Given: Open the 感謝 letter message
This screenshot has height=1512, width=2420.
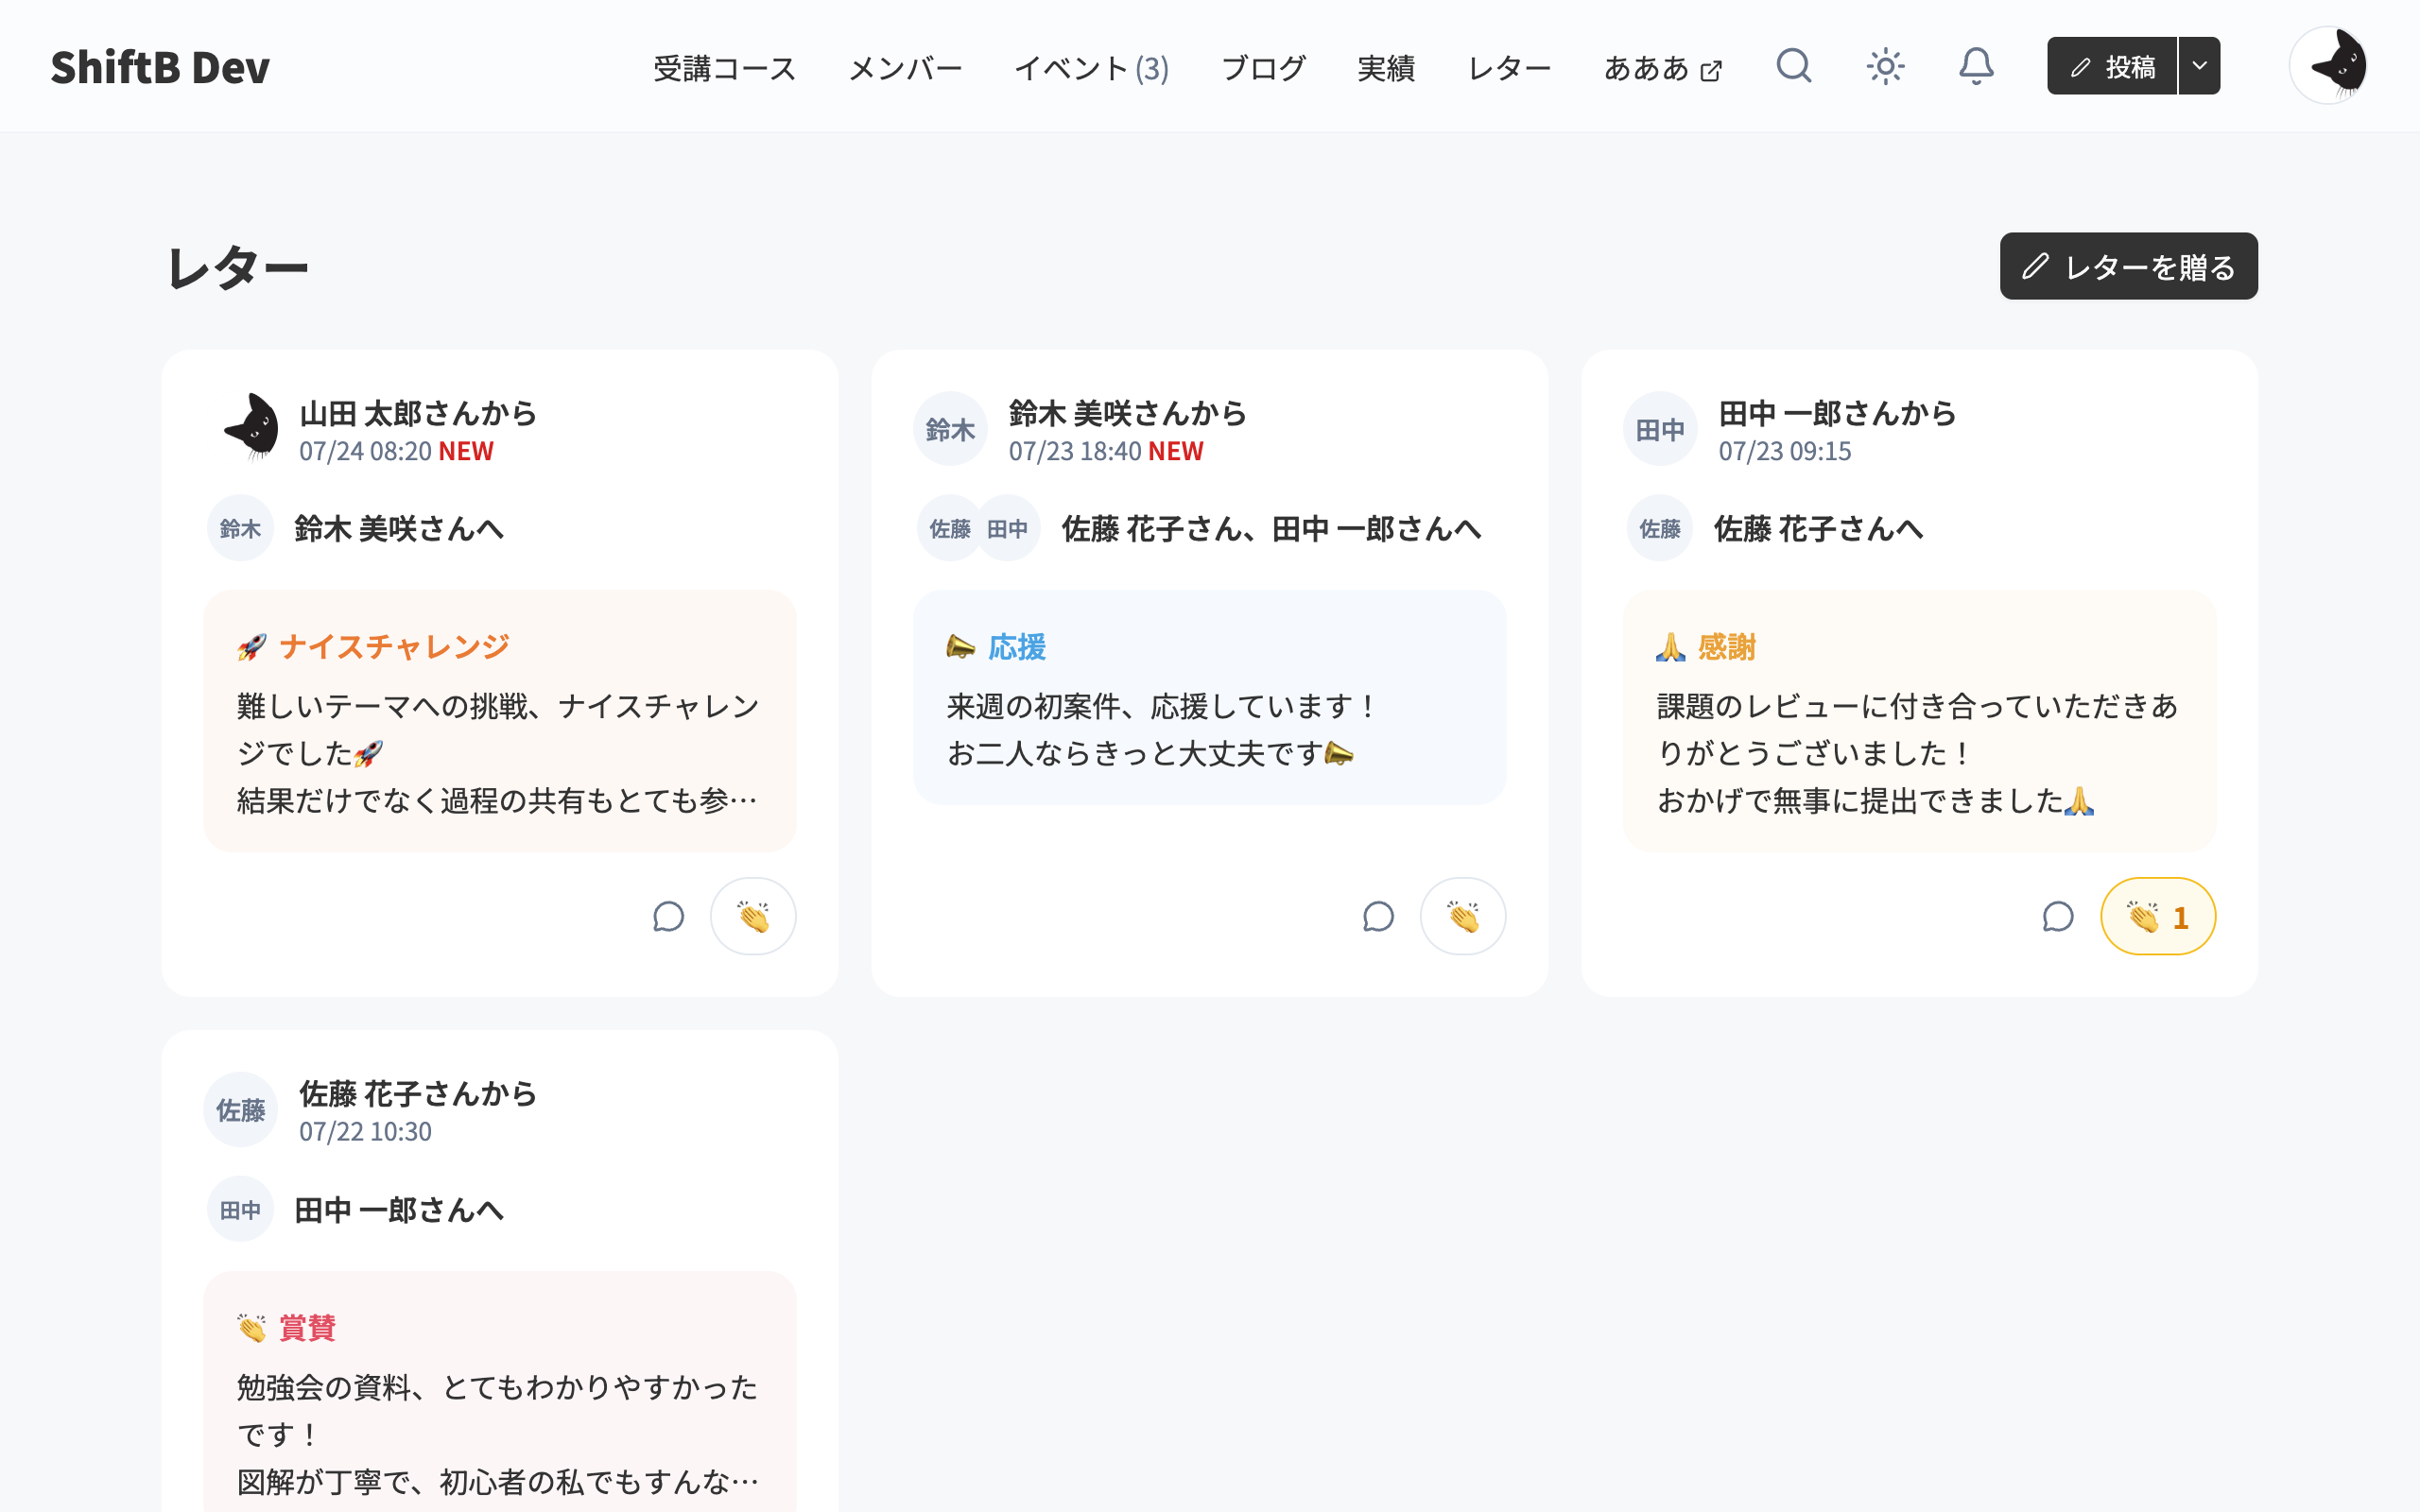Looking at the screenshot, I should pos(1919,721).
